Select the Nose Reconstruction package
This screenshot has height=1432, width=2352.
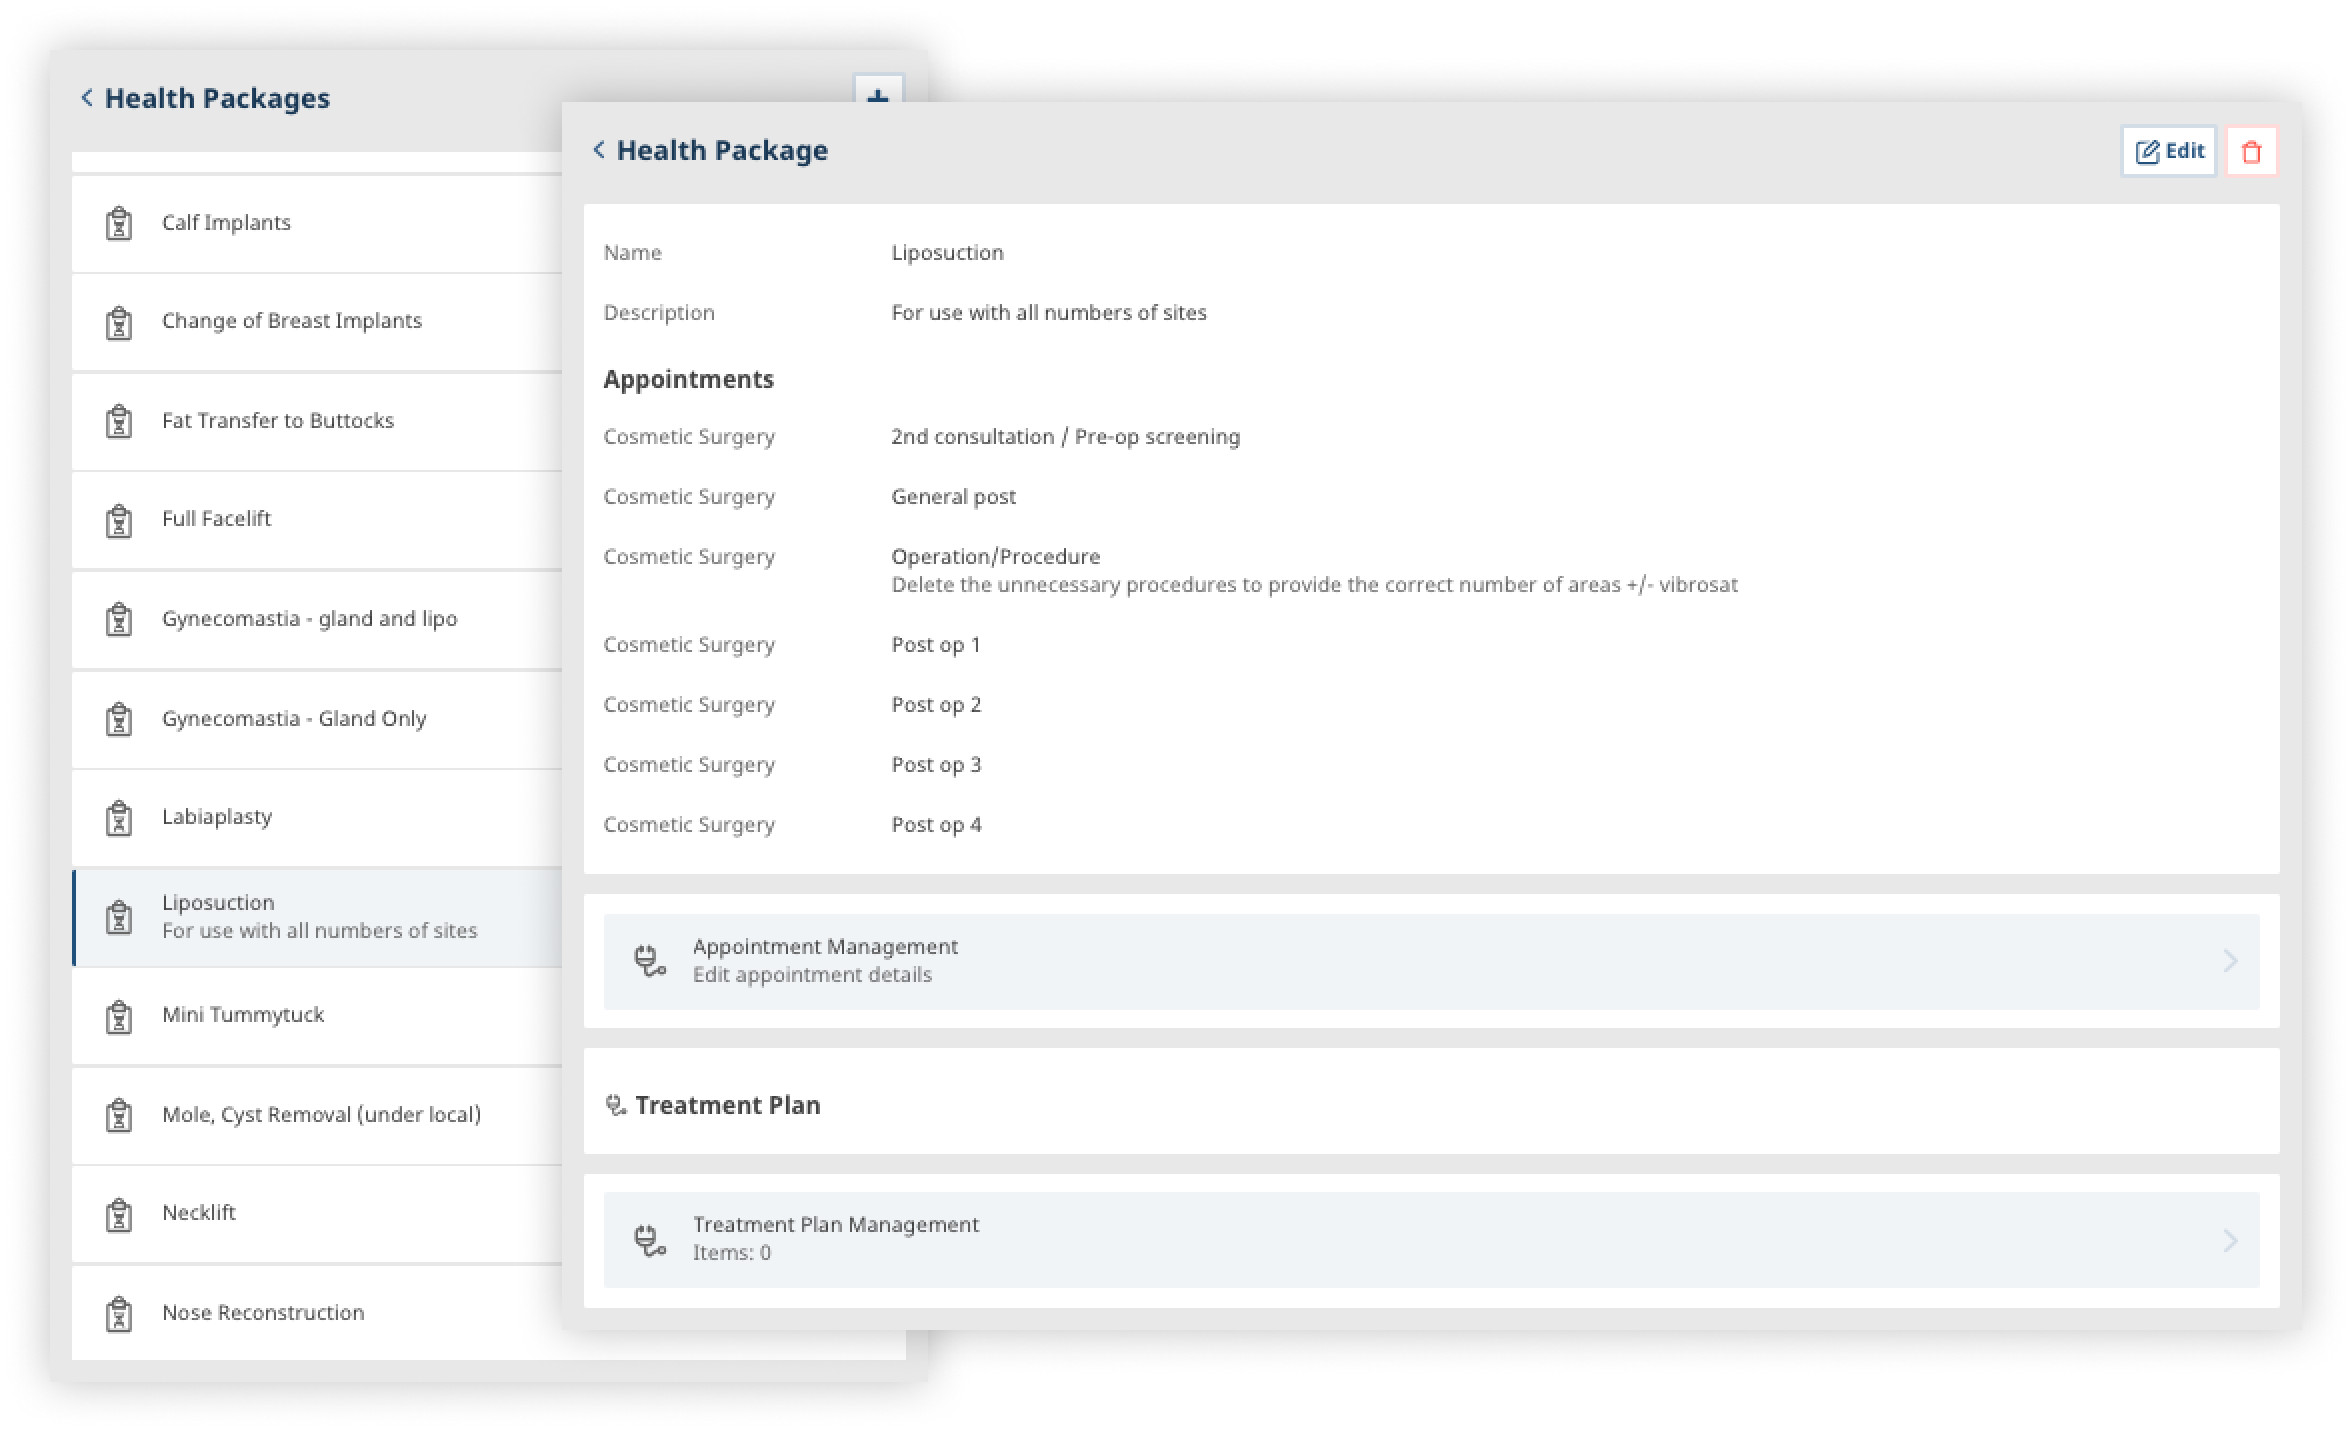[x=262, y=1311]
